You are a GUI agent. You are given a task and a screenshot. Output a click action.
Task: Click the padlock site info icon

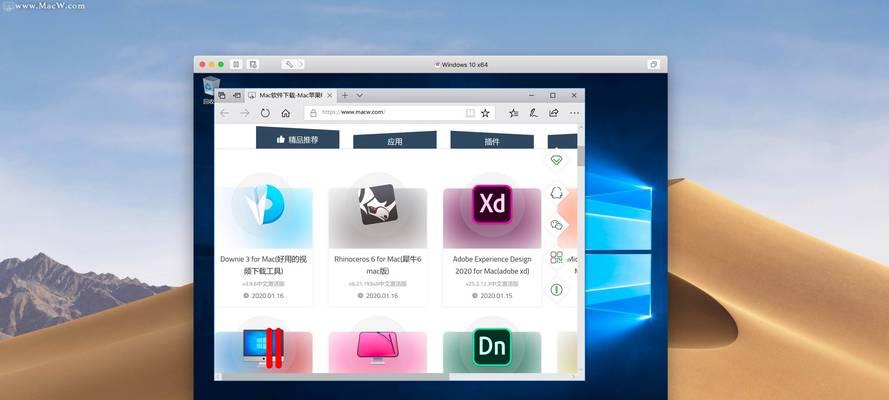(312, 113)
